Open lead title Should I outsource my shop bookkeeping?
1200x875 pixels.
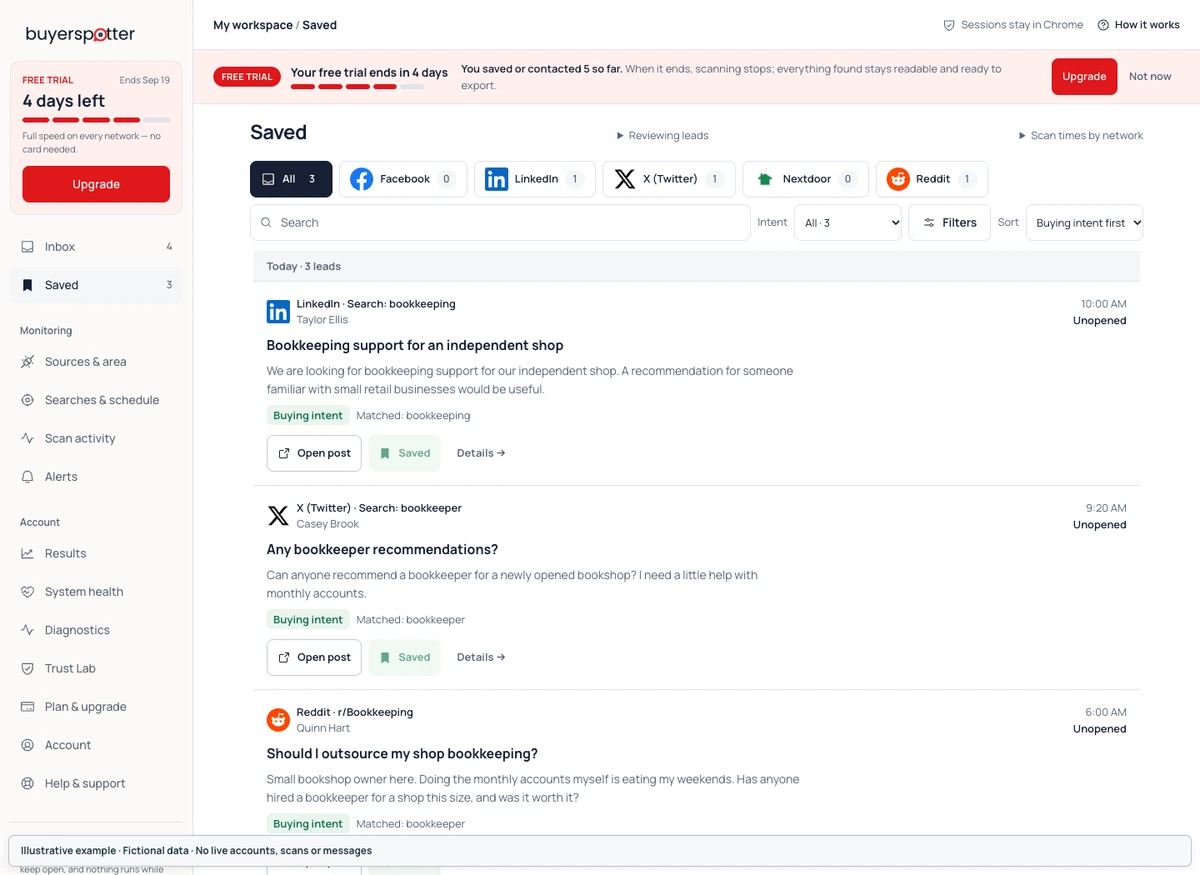click(x=402, y=754)
